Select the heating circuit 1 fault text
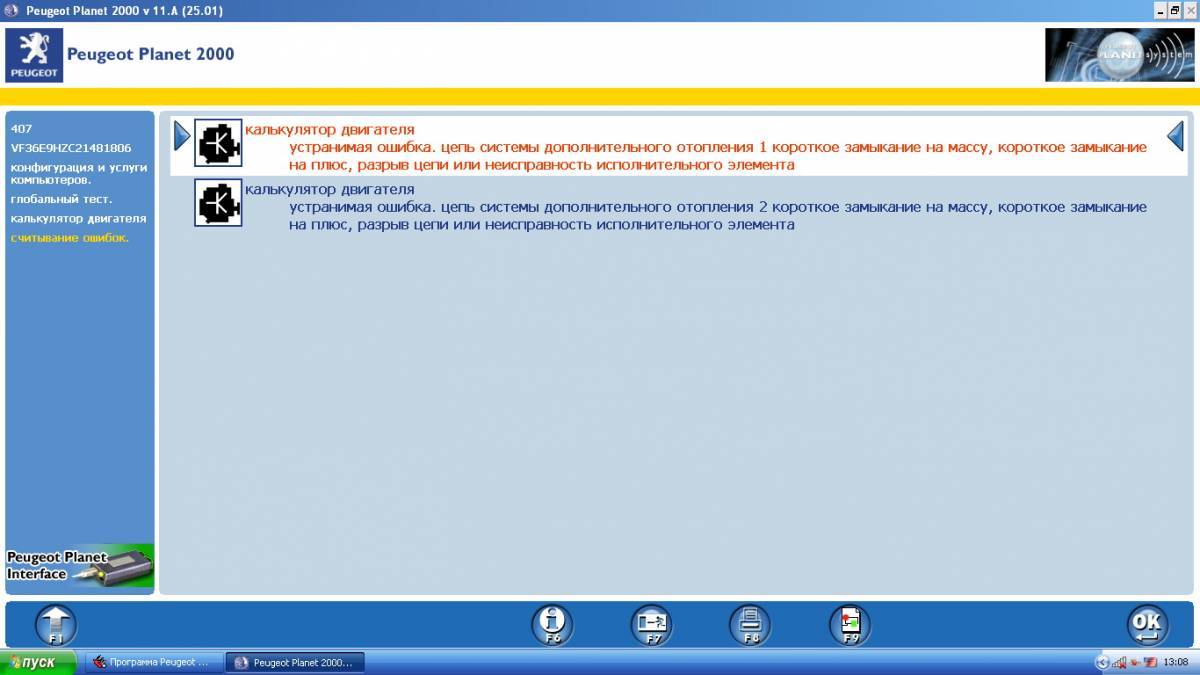This screenshot has height=675, width=1200. (717, 156)
